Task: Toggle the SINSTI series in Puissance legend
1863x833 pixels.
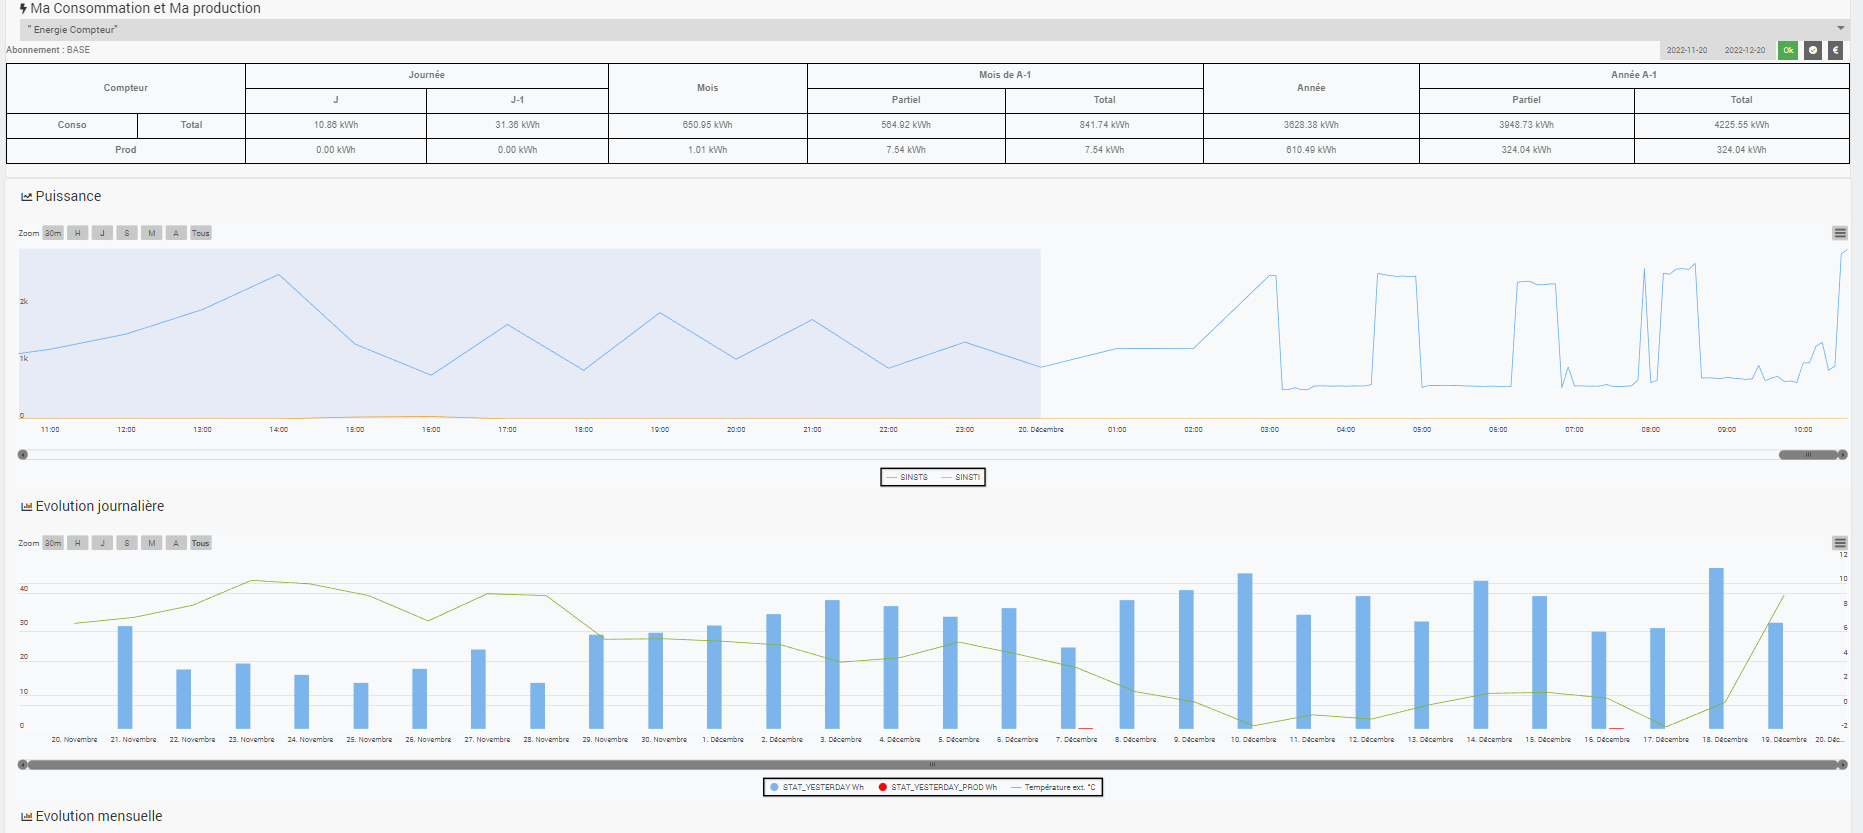Action: [x=961, y=477]
